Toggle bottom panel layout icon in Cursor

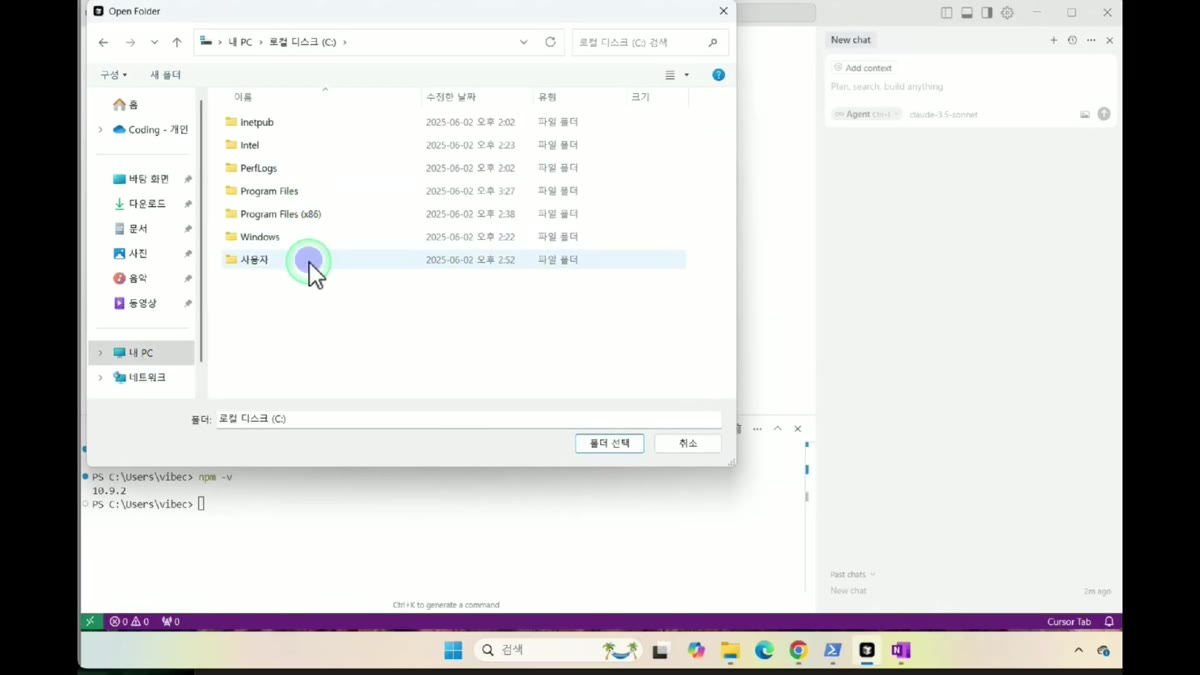967,13
